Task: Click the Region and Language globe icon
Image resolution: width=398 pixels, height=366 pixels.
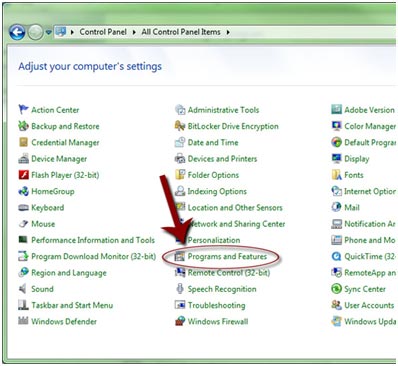Action: click(23, 272)
